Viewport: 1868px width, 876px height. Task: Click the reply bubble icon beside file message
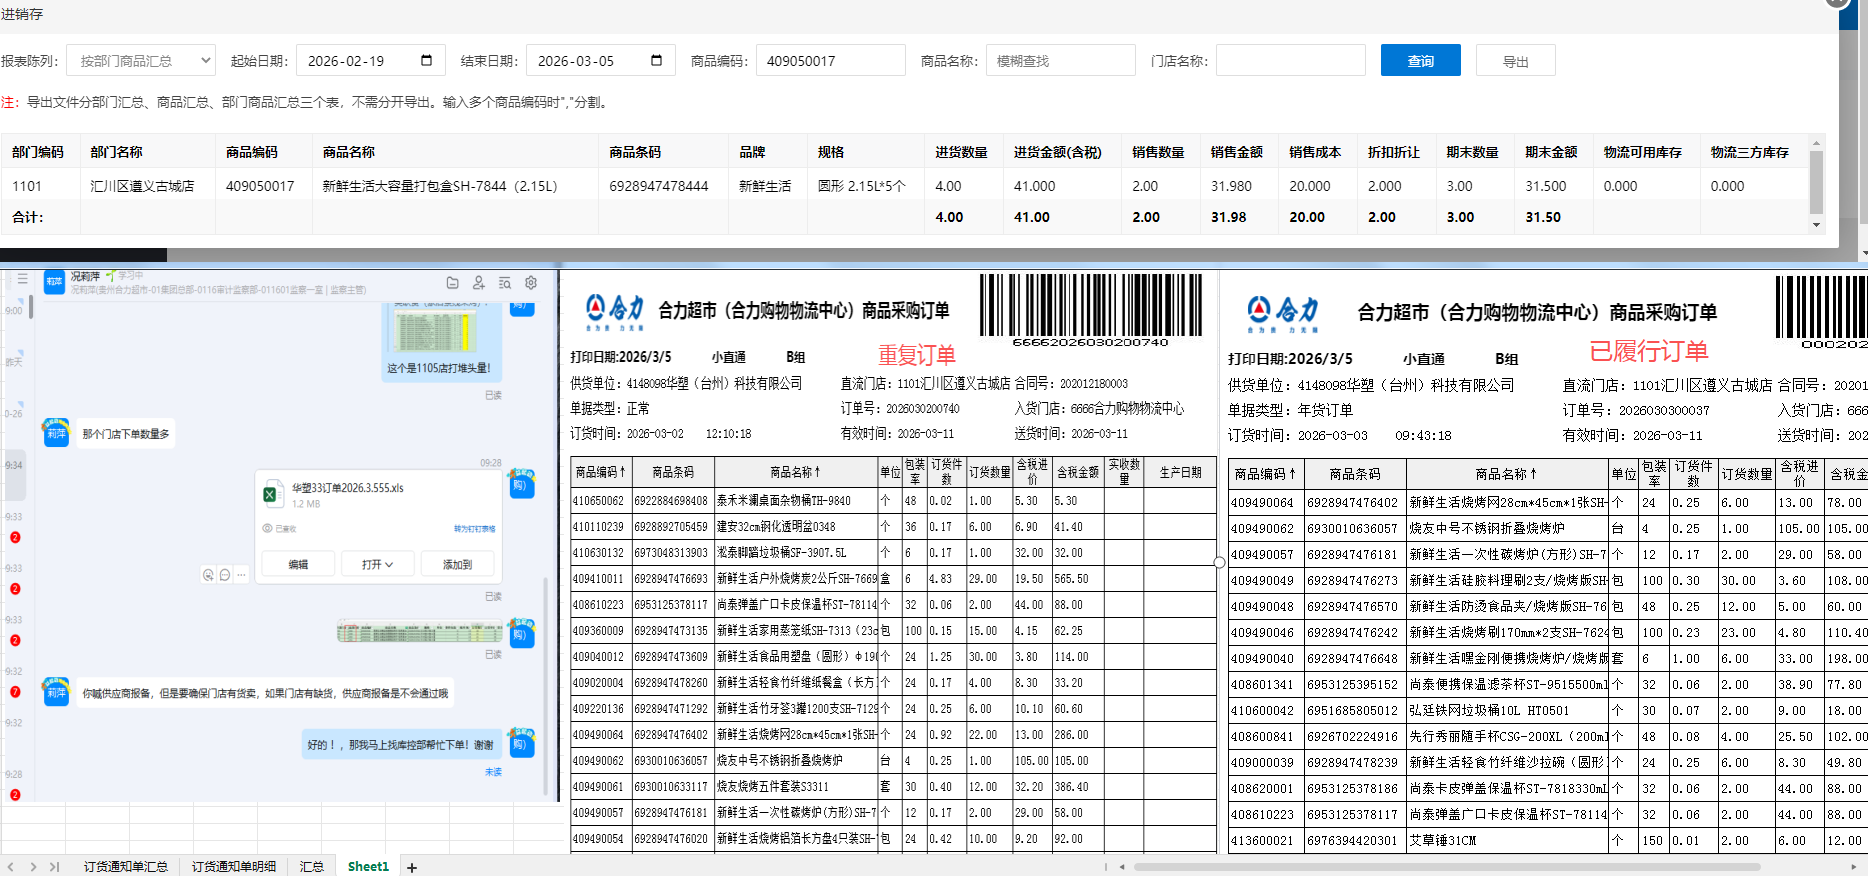(225, 575)
